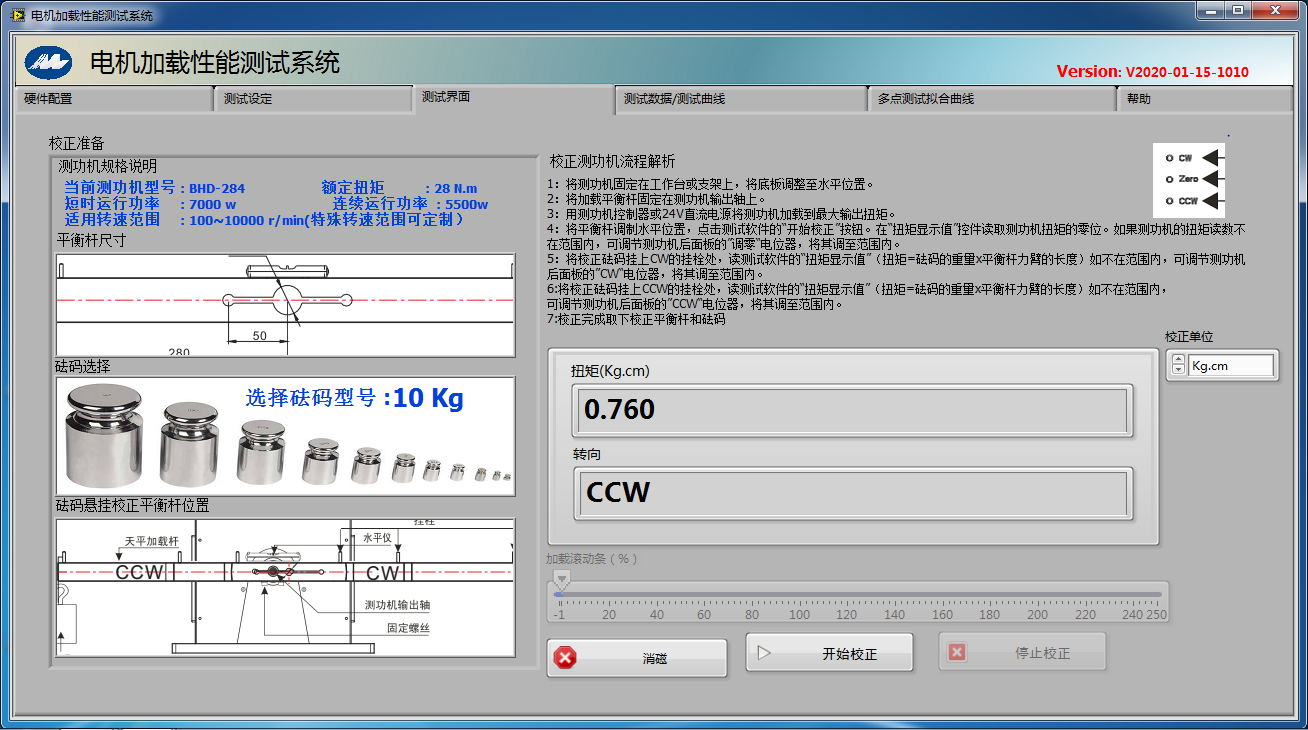
Task: Click the CCW arrow in potentiometer diagram
Action: (1211, 201)
